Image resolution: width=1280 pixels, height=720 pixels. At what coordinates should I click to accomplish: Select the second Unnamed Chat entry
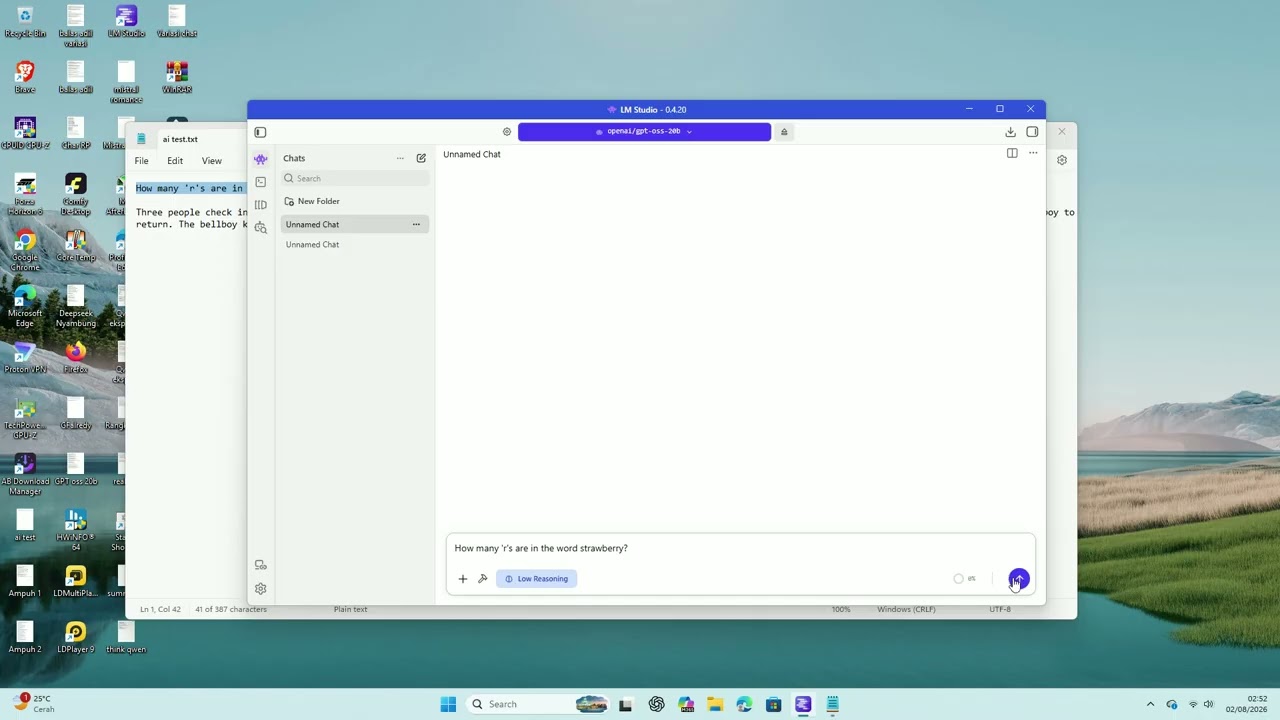point(354,244)
